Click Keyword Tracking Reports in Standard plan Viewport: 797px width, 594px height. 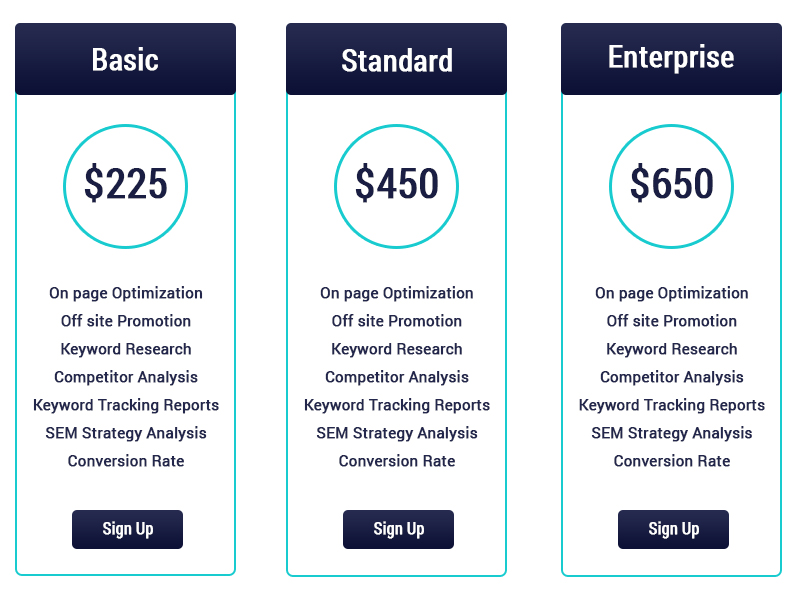pos(396,405)
